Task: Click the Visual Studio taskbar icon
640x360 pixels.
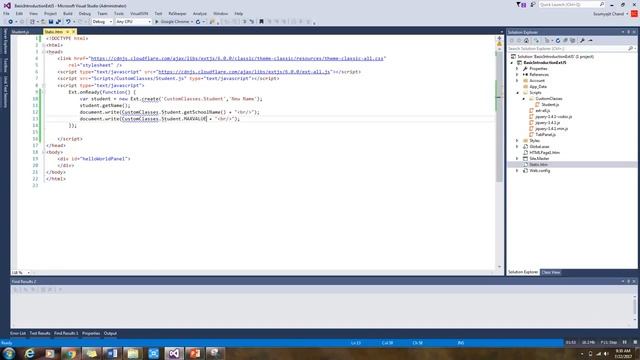Action: 174,353
